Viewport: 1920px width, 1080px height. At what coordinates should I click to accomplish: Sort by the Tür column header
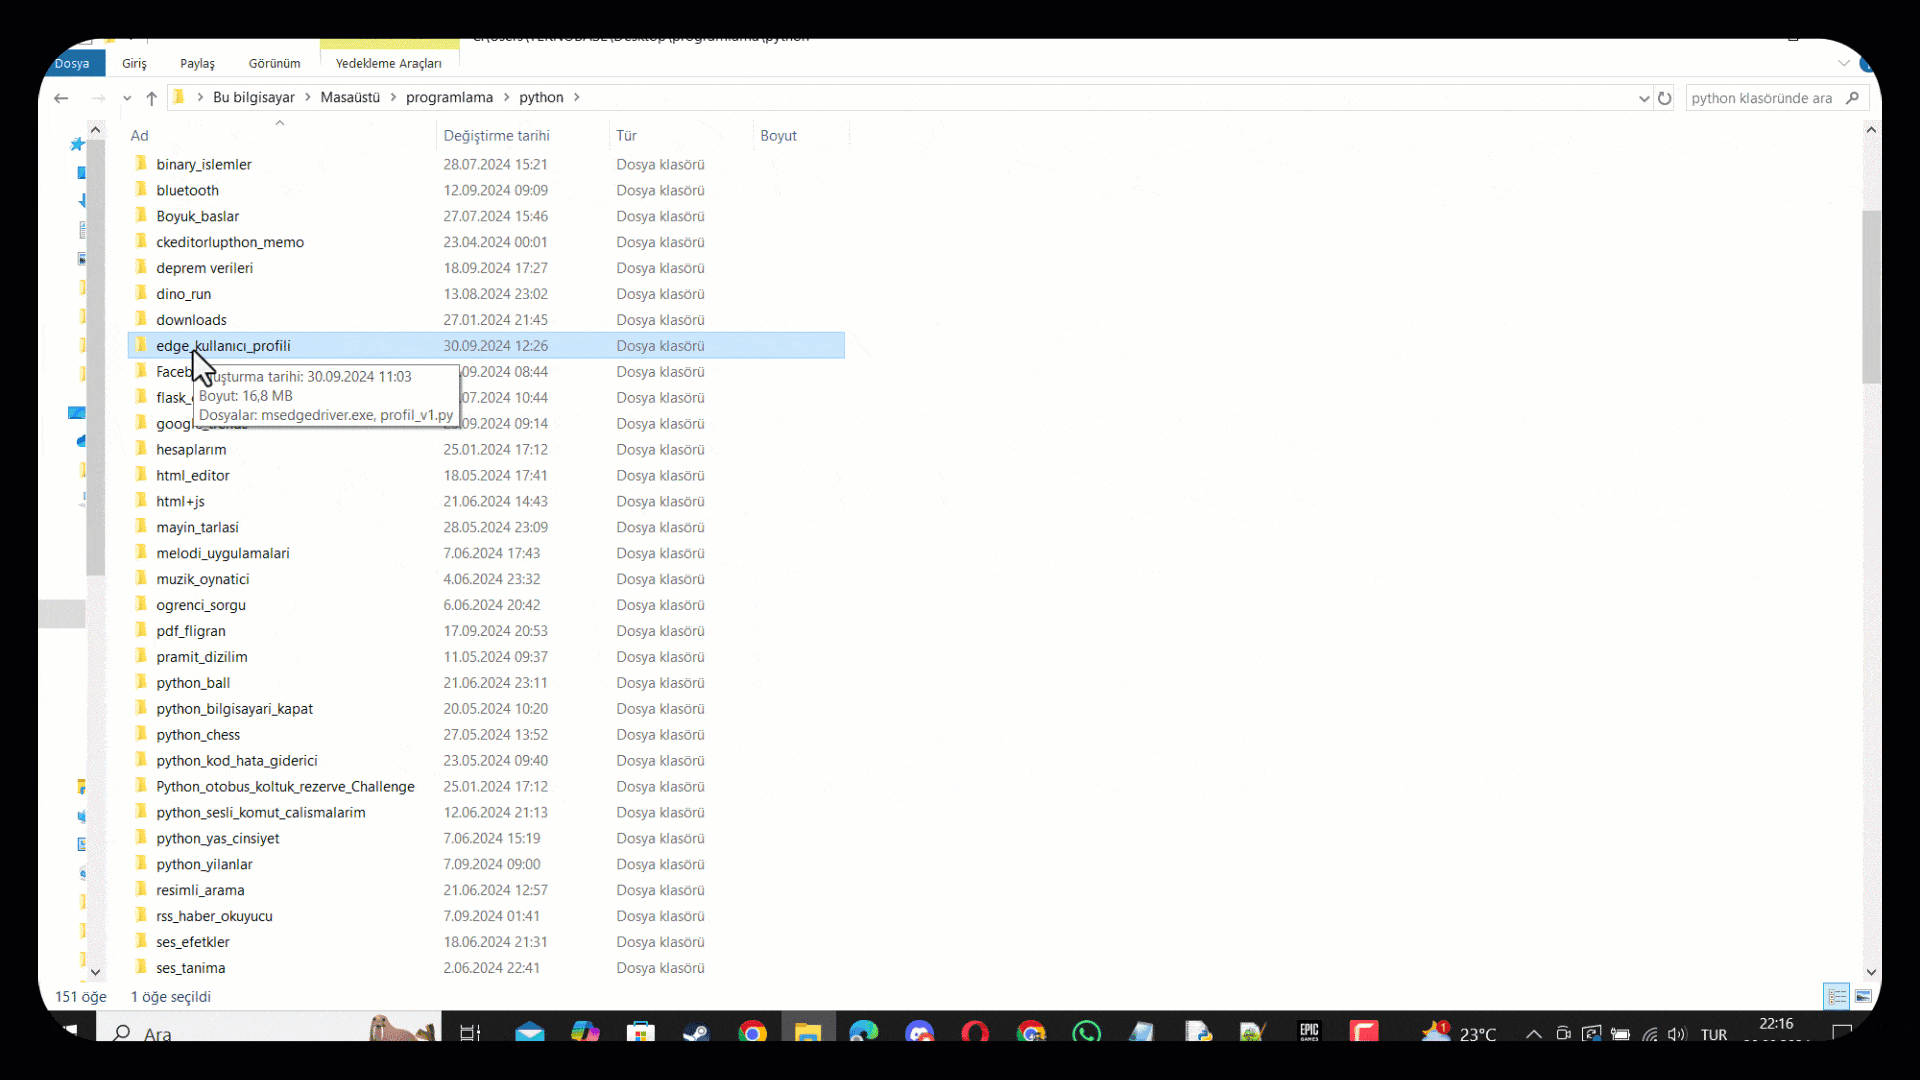point(626,135)
